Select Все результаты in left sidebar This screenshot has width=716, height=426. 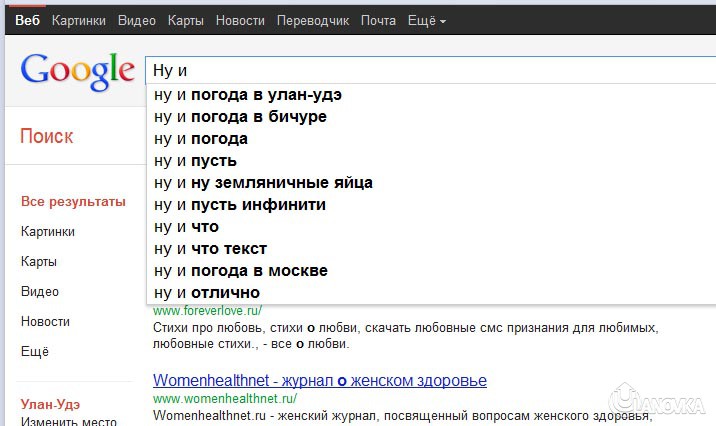pyautogui.click(x=73, y=201)
